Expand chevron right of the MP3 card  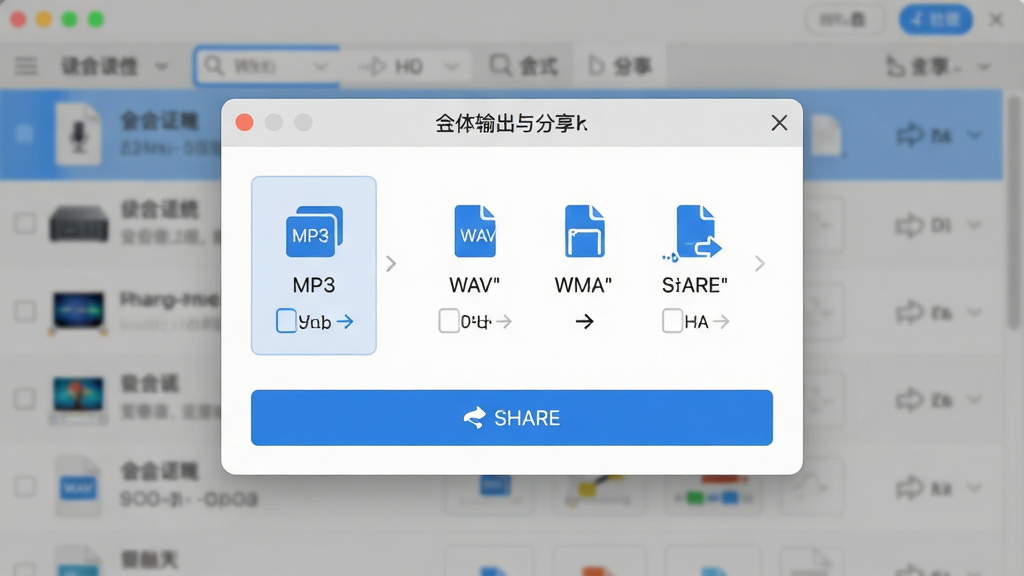point(391,264)
